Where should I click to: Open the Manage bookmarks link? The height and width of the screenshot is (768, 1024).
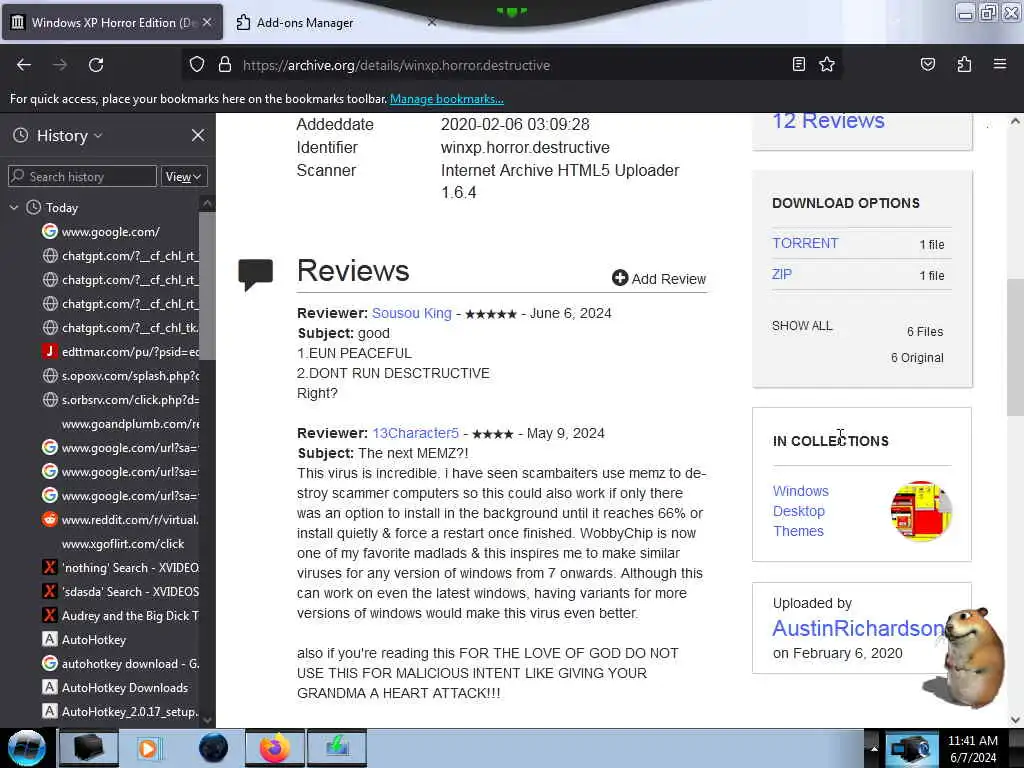[447, 99]
